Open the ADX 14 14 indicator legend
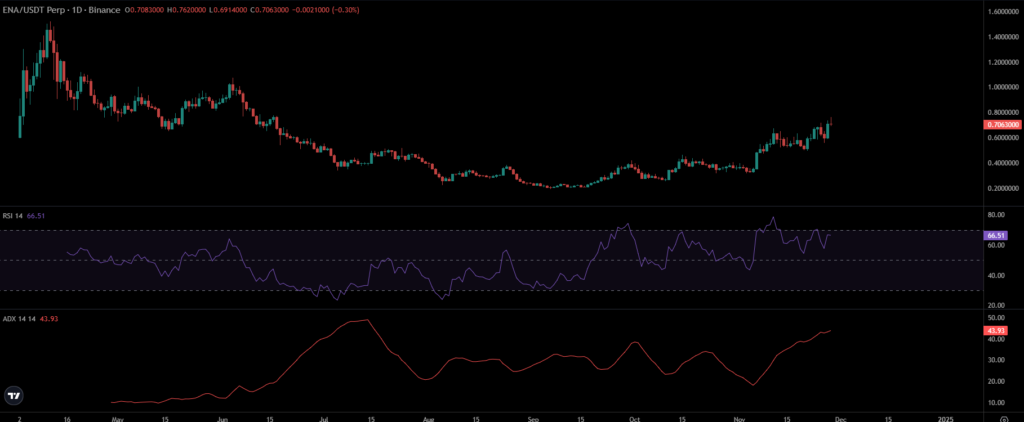1024x422 pixels. [17, 318]
